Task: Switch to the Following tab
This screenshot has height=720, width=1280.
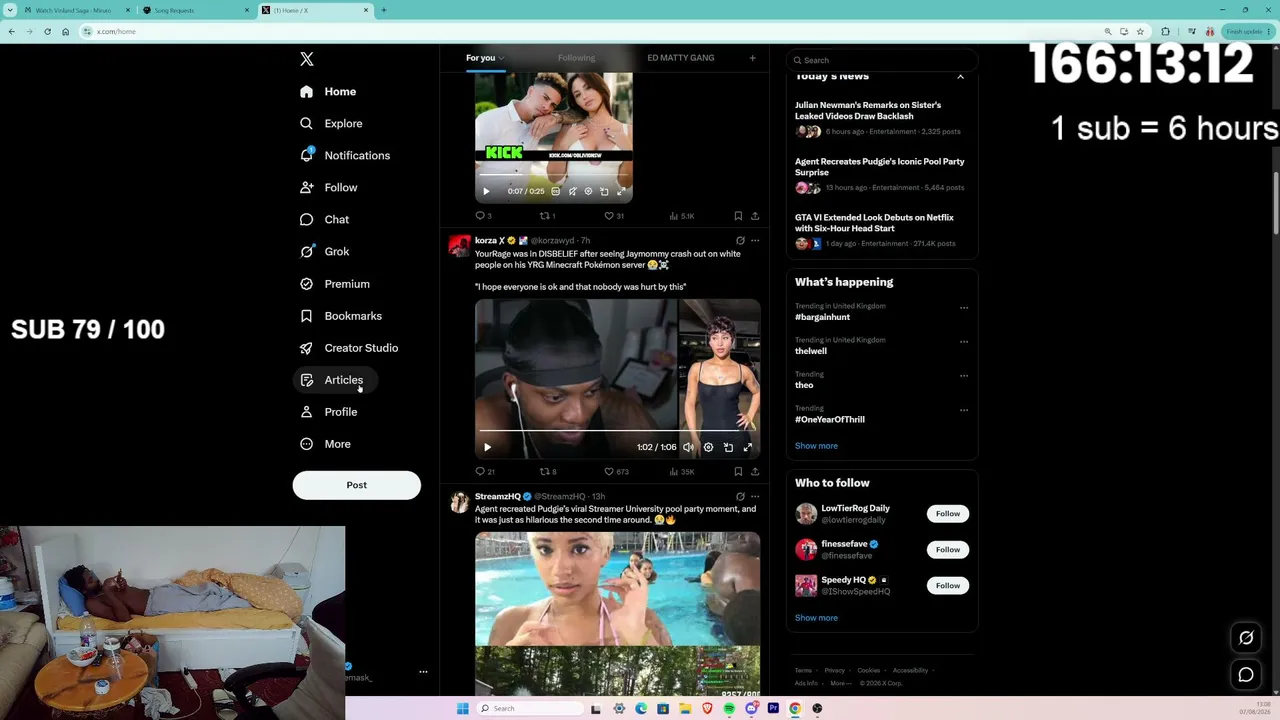Action: click(x=576, y=58)
